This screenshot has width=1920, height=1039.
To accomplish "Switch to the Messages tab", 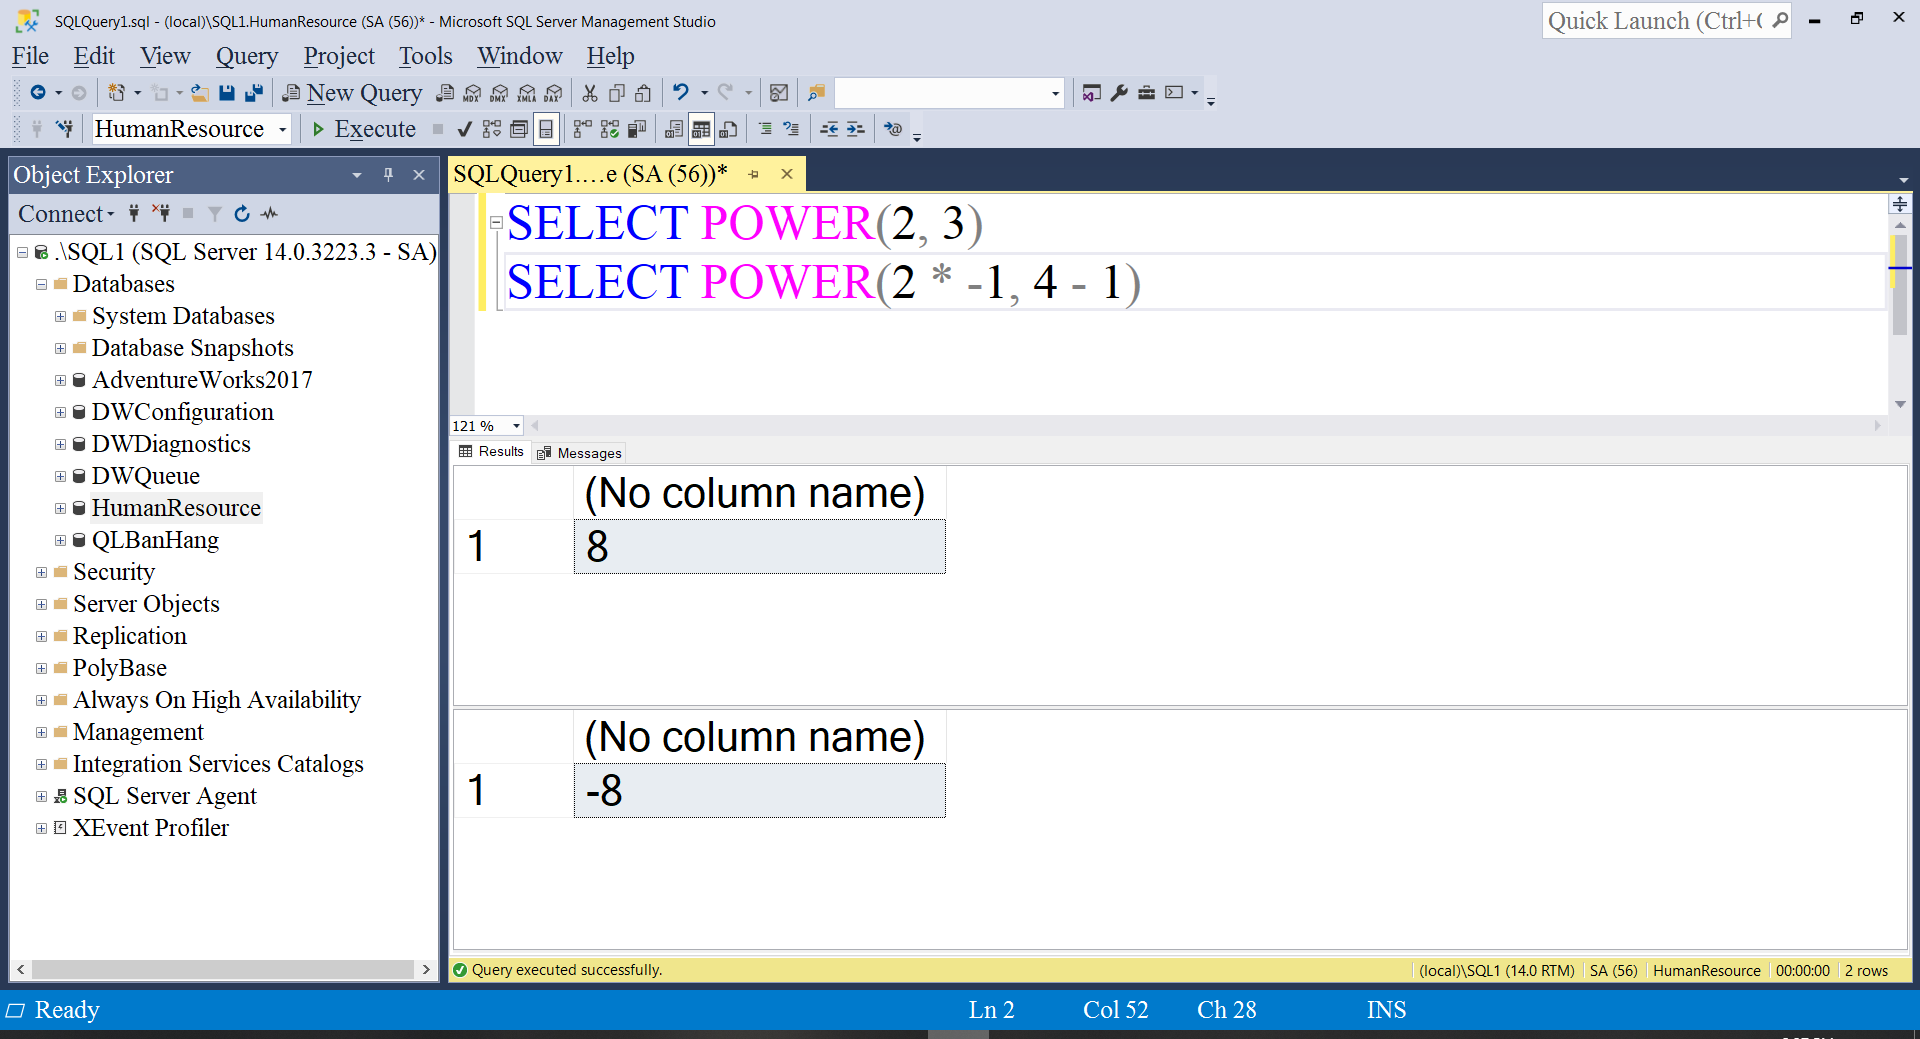I will point(580,453).
